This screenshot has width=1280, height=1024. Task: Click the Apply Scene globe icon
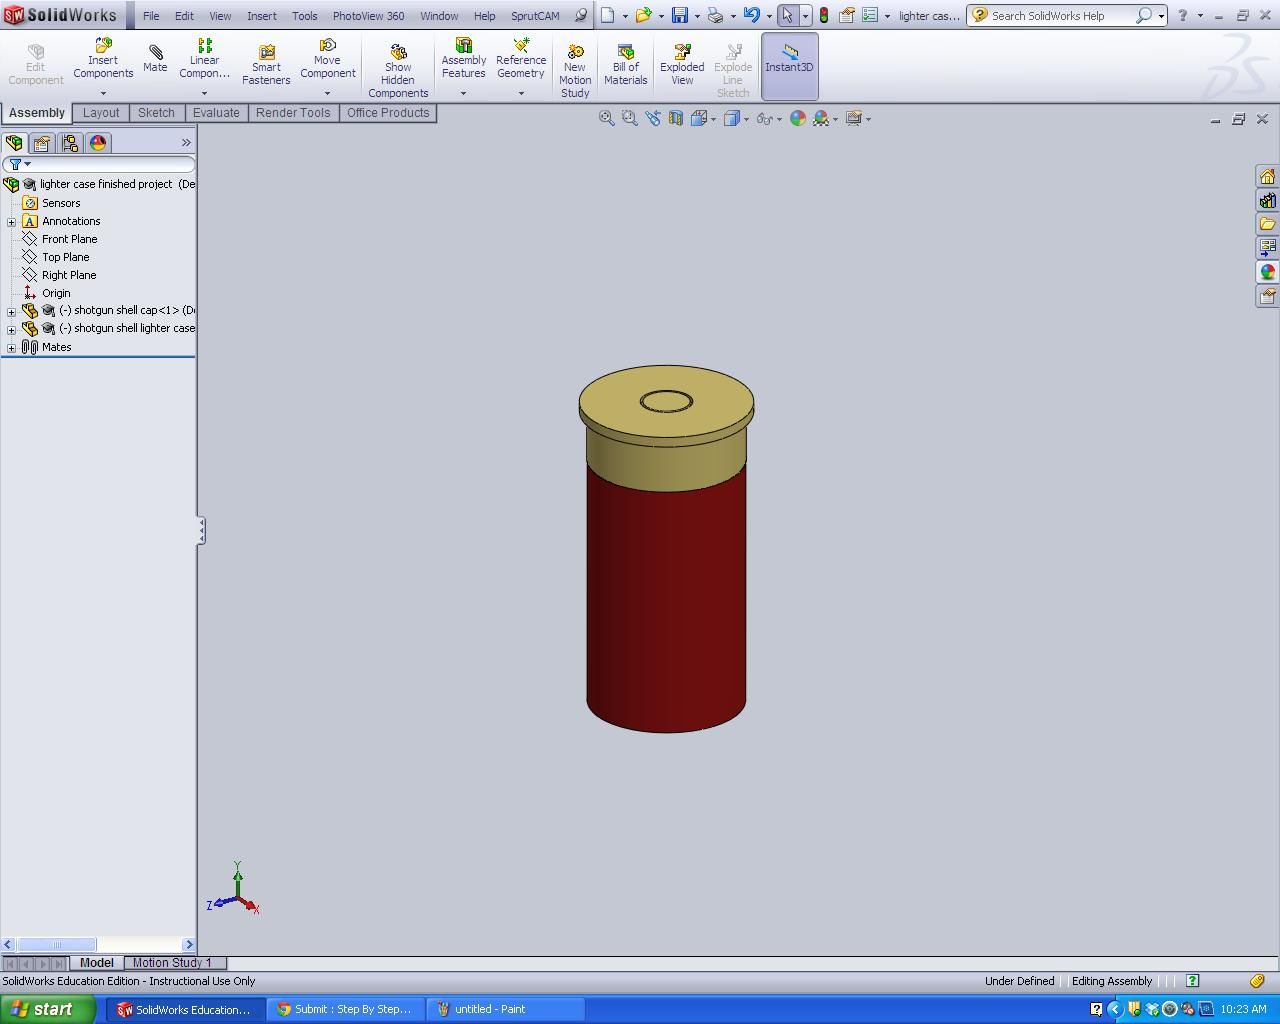797,118
